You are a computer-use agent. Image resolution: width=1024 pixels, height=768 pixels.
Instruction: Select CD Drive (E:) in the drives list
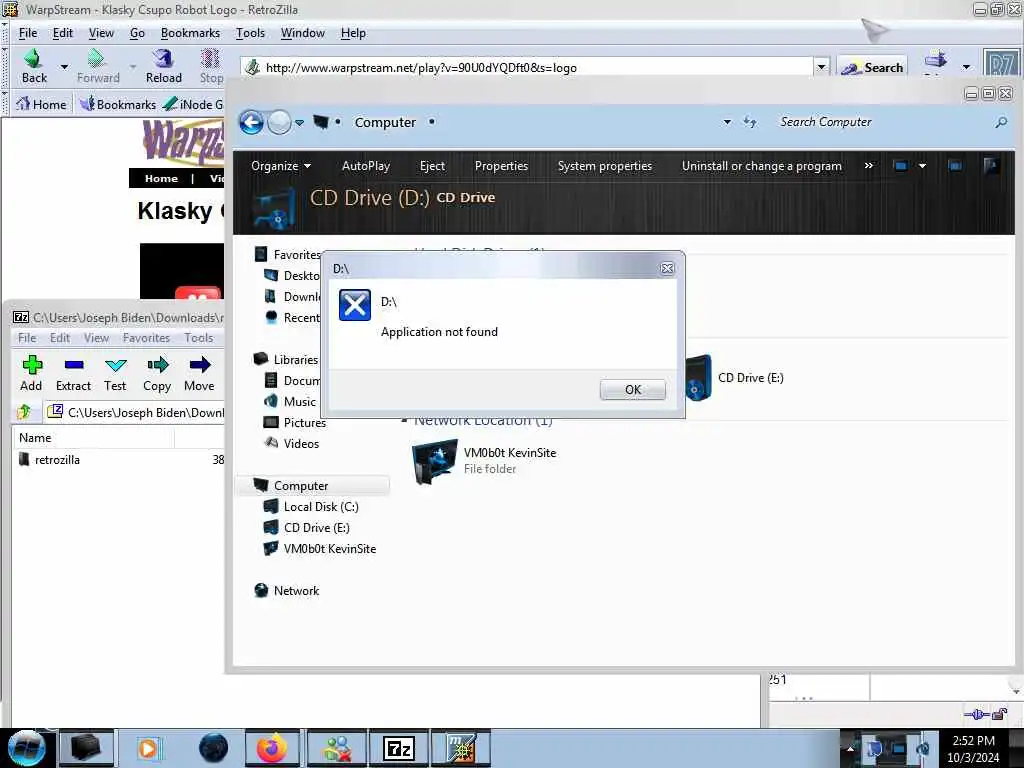tap(735, 377)
